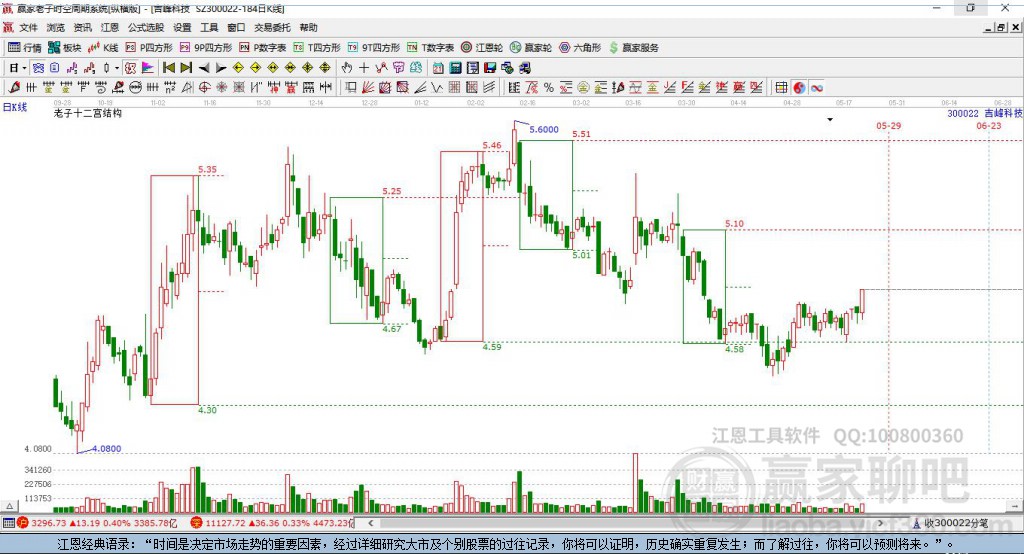The width and height of the screenshot is (1024, 554).
Task: Select the percent % retracement tool
Action: pyautogui.click(x=549, y=88)
